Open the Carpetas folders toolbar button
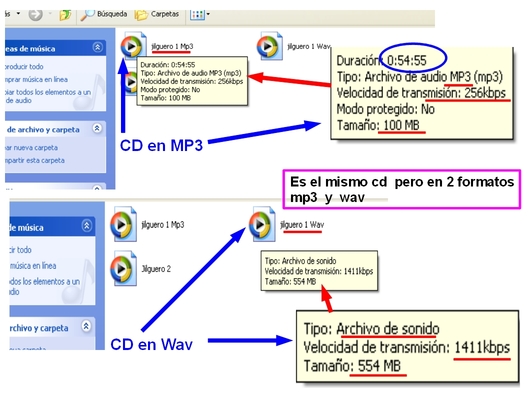The image size is (529, 397). tap(157, 15)
